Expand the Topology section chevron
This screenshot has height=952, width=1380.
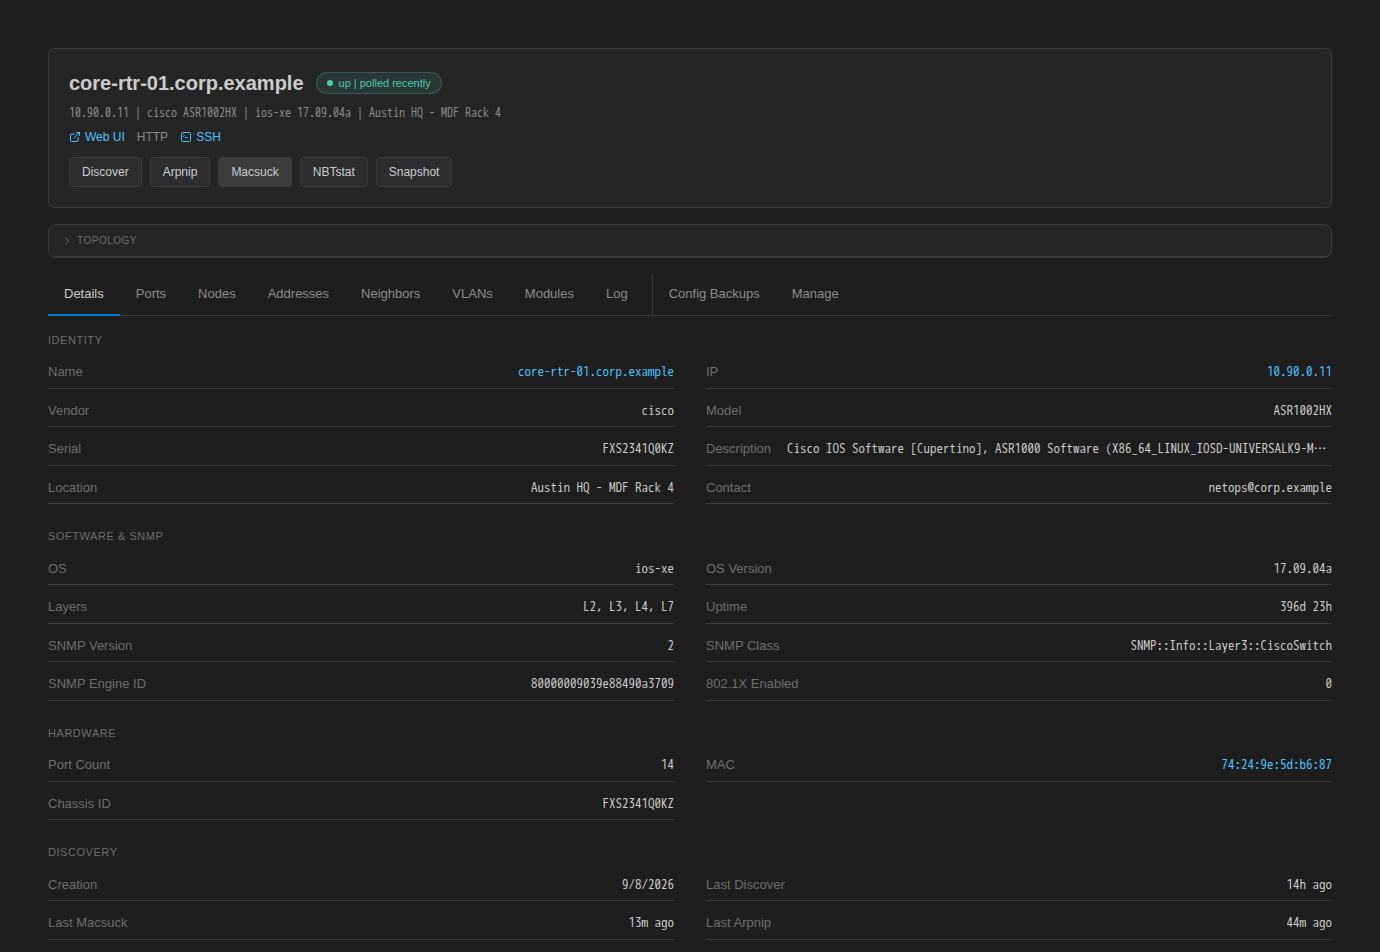pos(67,241)
